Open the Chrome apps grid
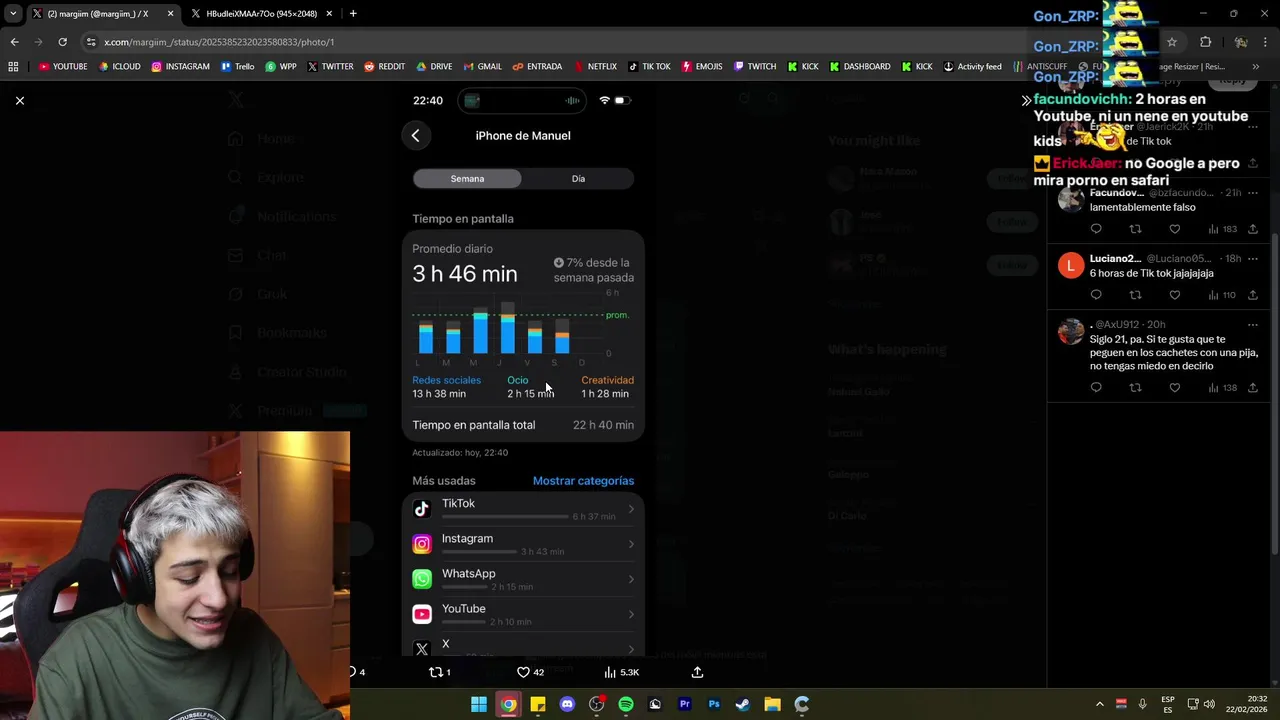Image resolution: width=1280 pixels, height=720 pixels. point(13,67)
